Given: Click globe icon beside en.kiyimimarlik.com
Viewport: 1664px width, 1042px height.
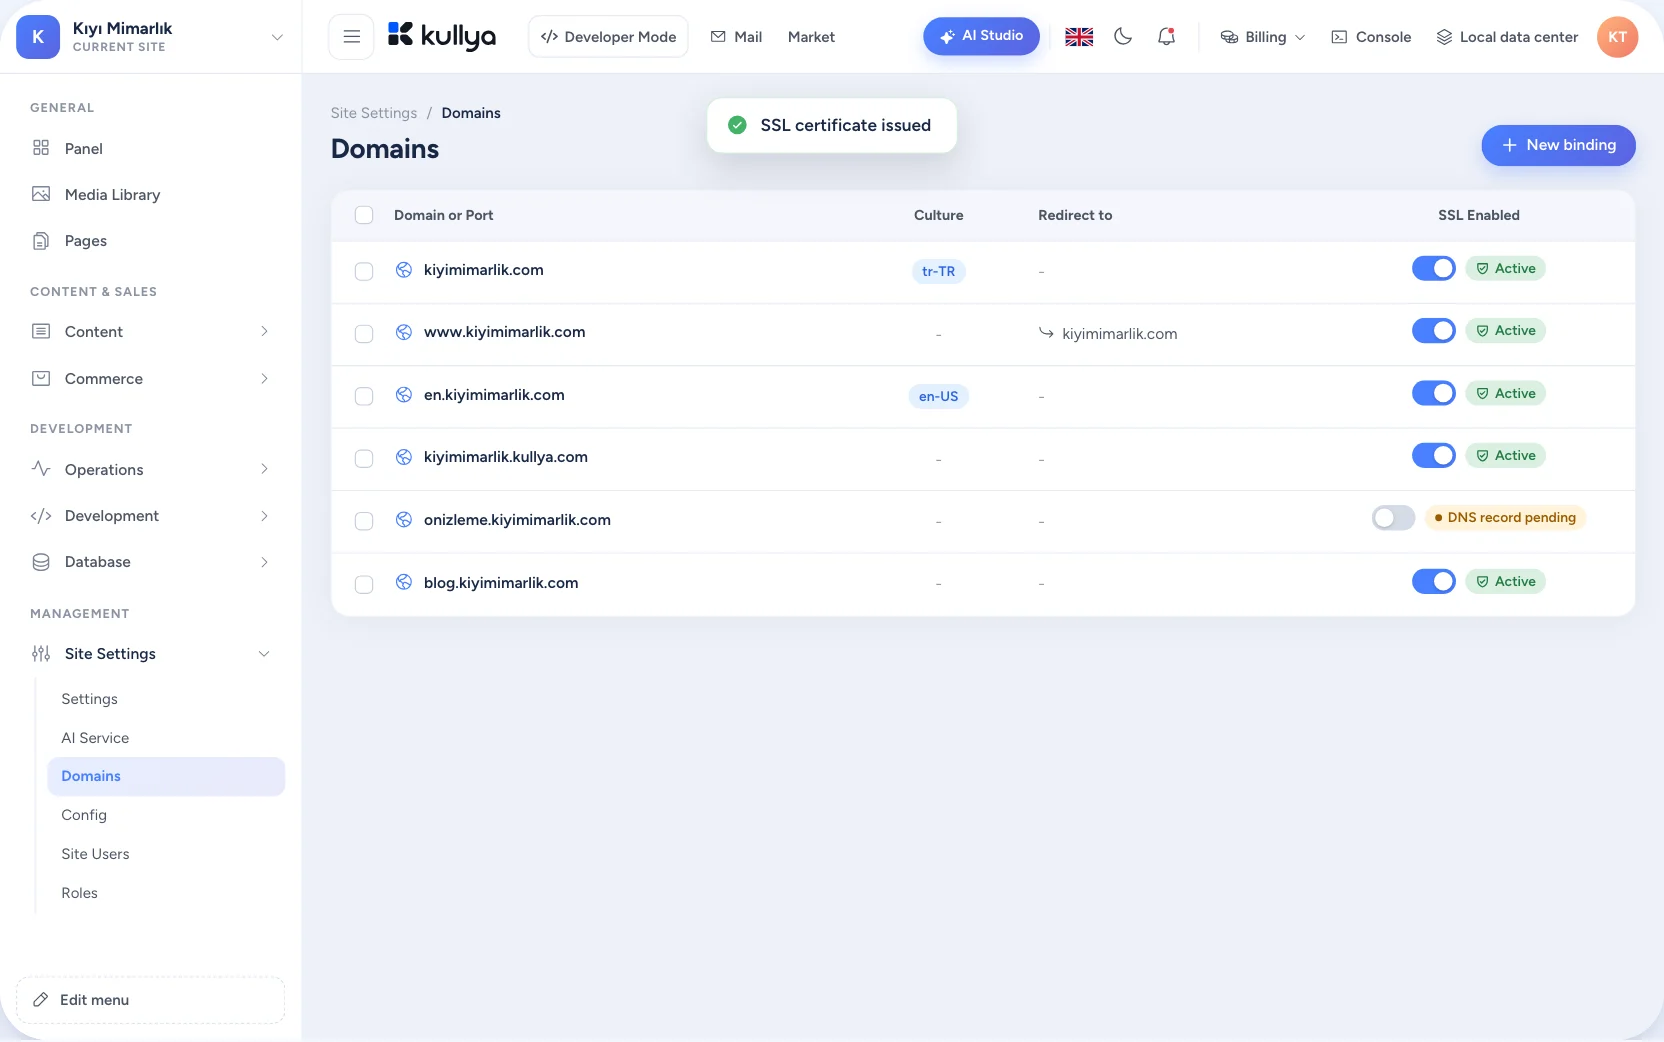Looking at the screenshot, I should [x=404, y=395].
